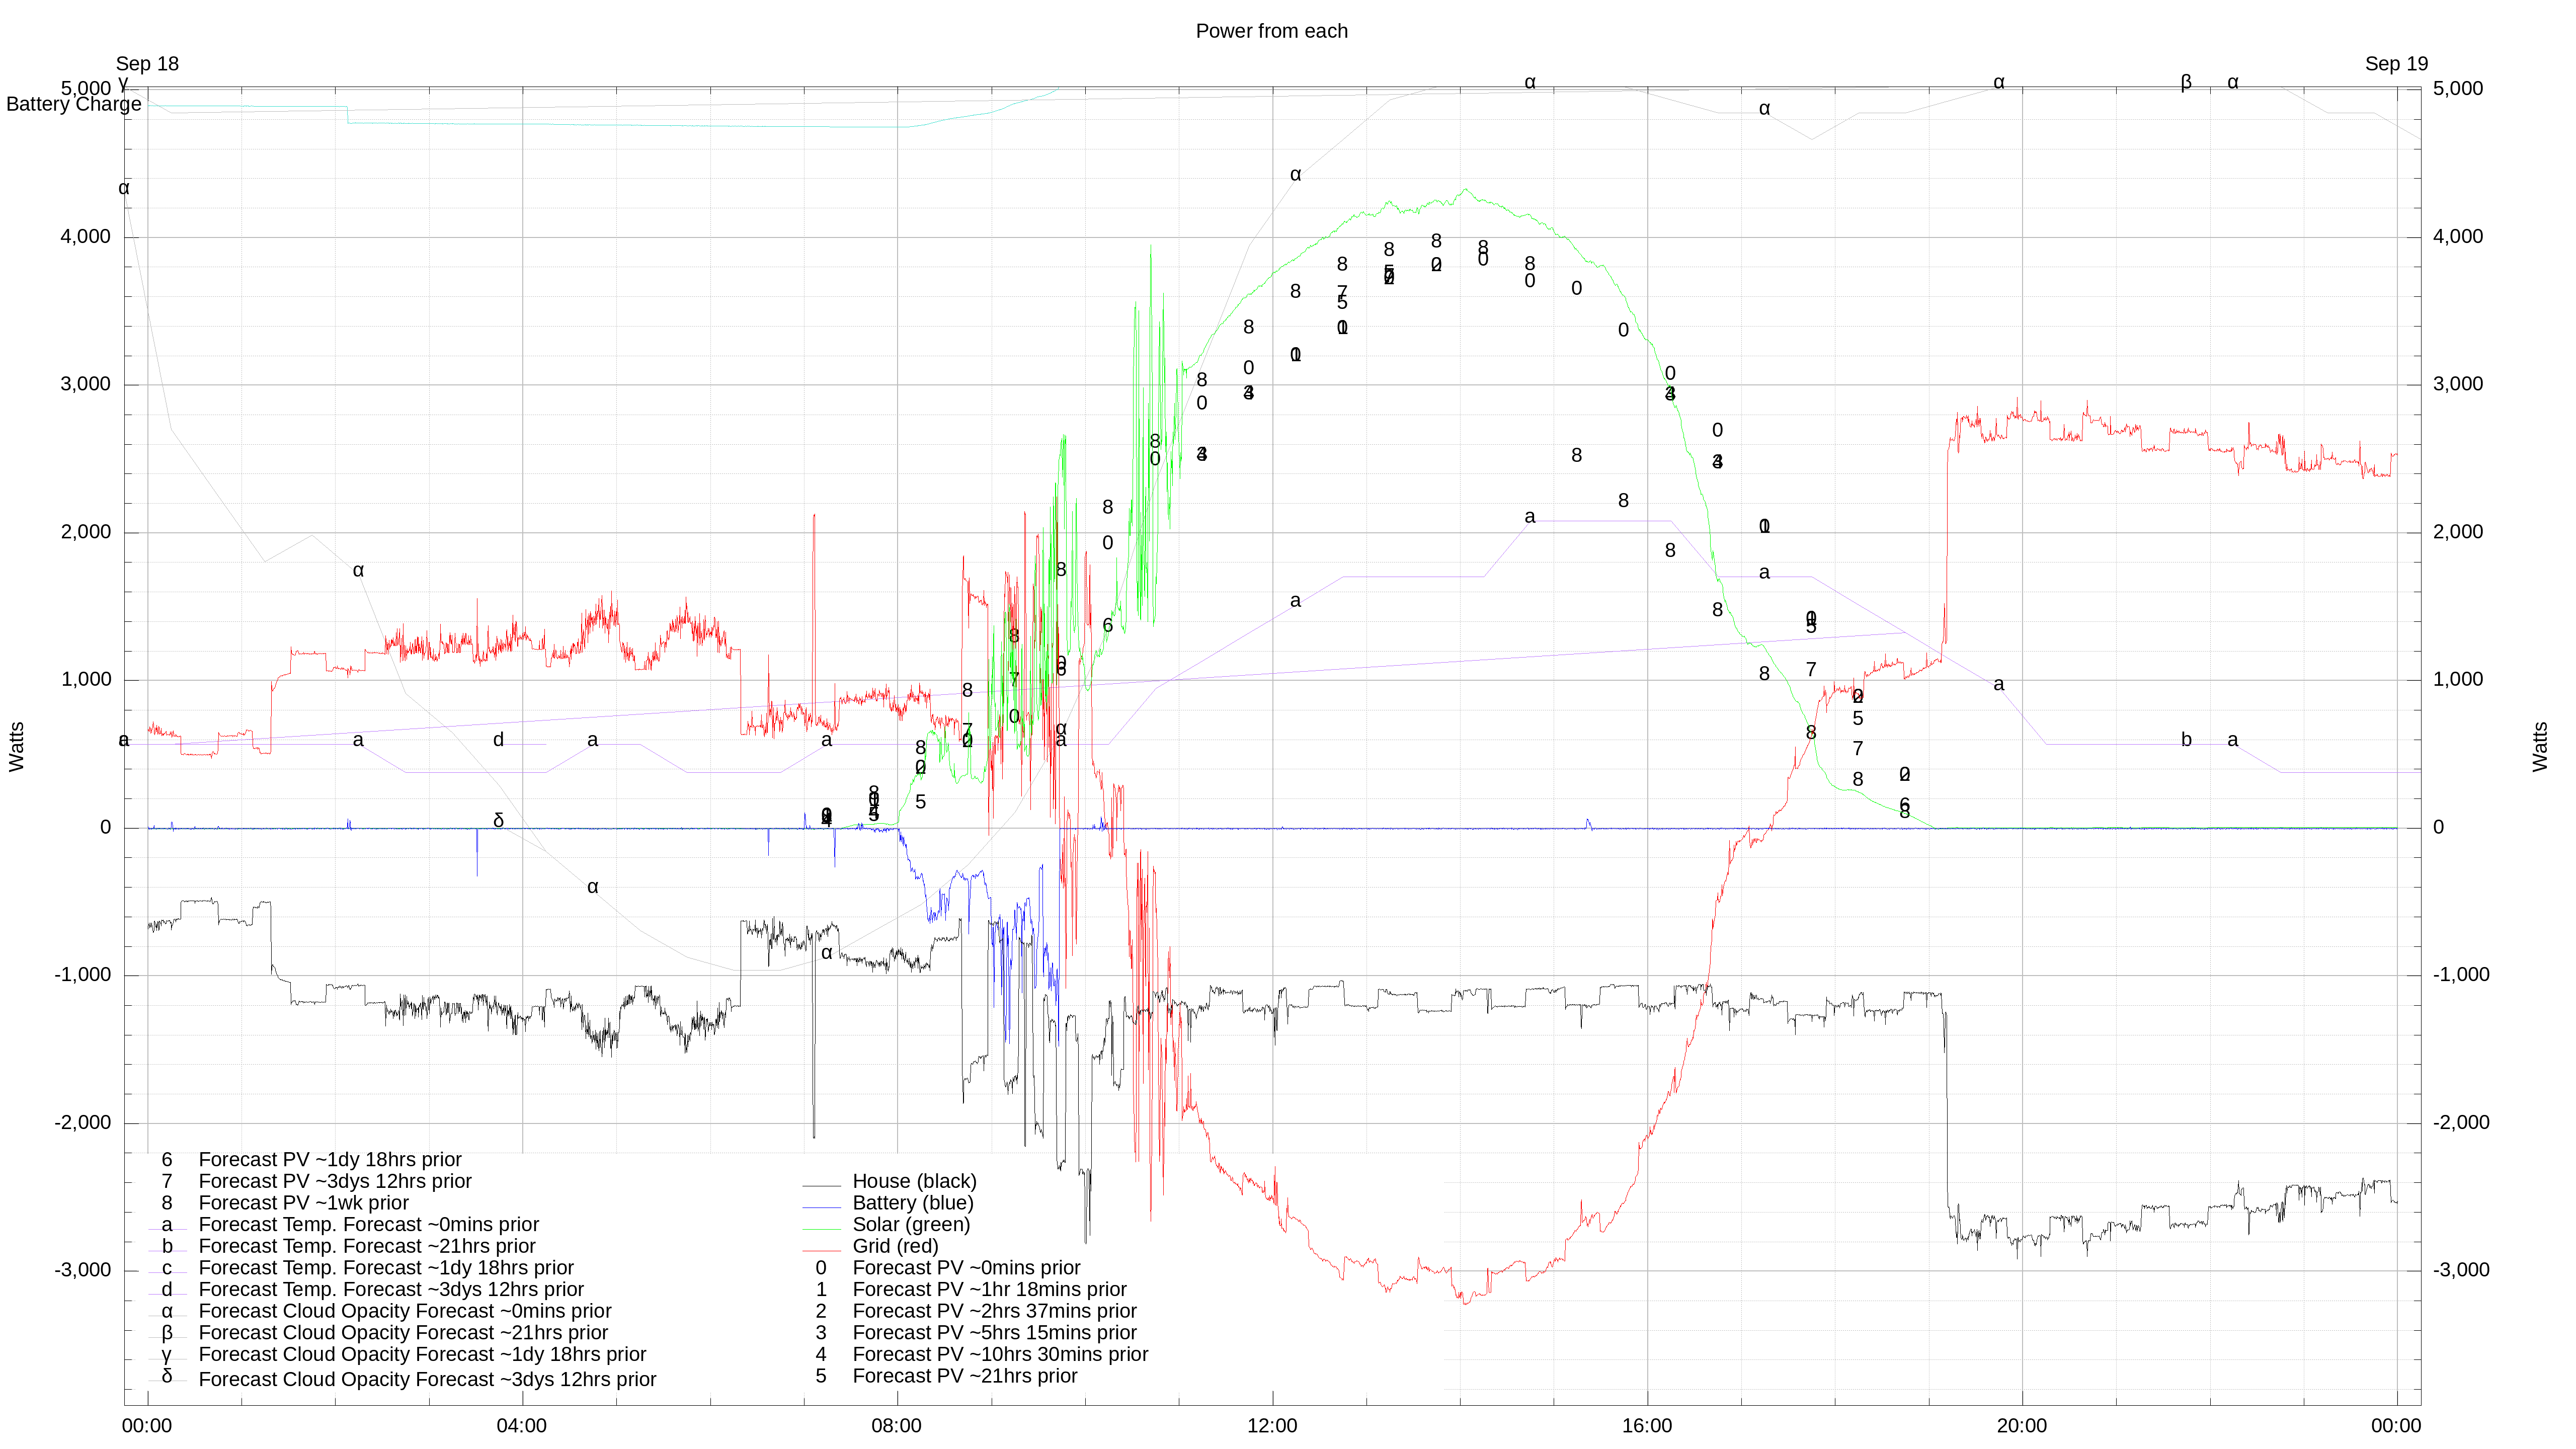
Task: Click the 'γ' marker at top-left of plot
Action: tap(123, 83)
